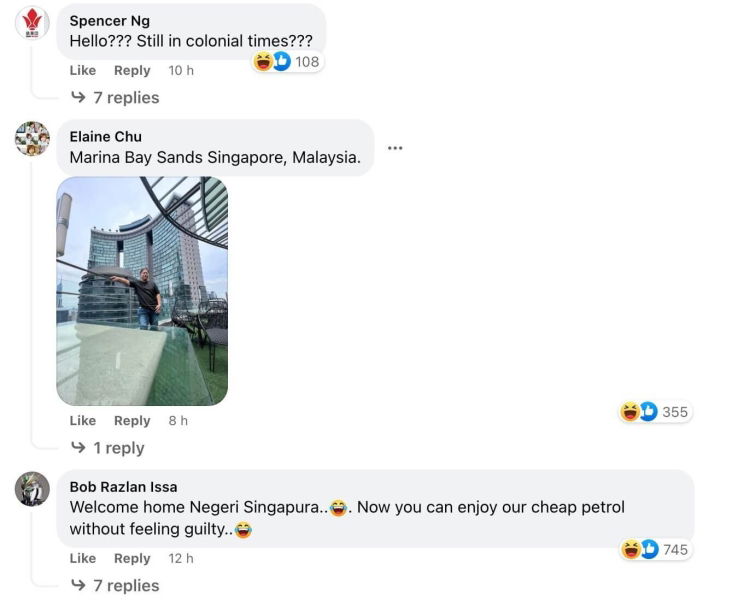738x600 pixels.
Task: Open the 10 h timestamp on Spencer's comment
Action: coord(181,71)
